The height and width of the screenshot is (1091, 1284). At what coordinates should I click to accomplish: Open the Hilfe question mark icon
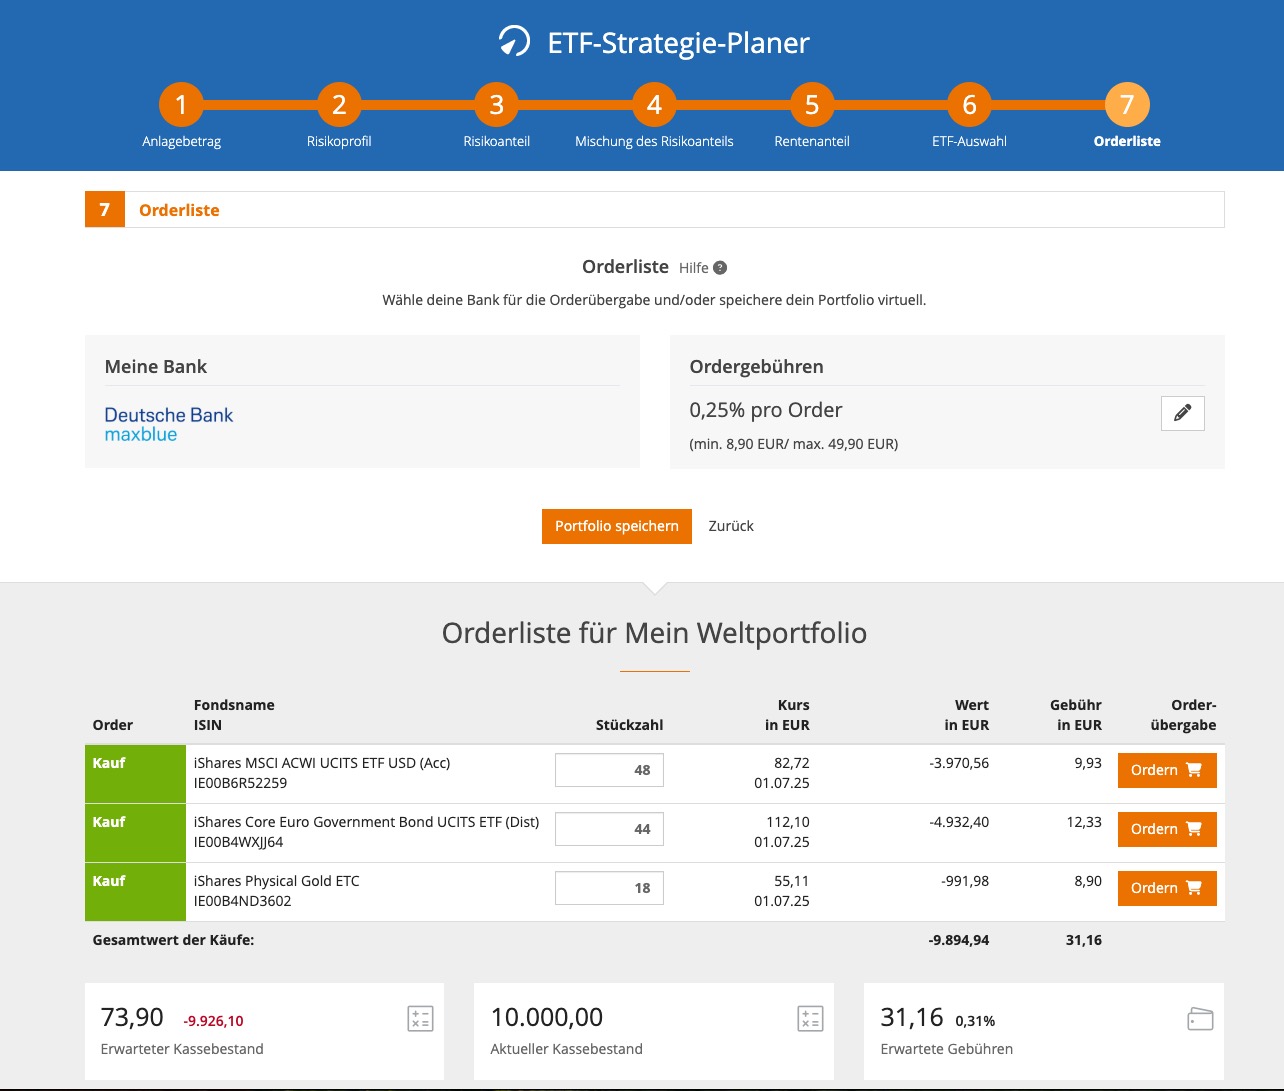pos(720,268)
